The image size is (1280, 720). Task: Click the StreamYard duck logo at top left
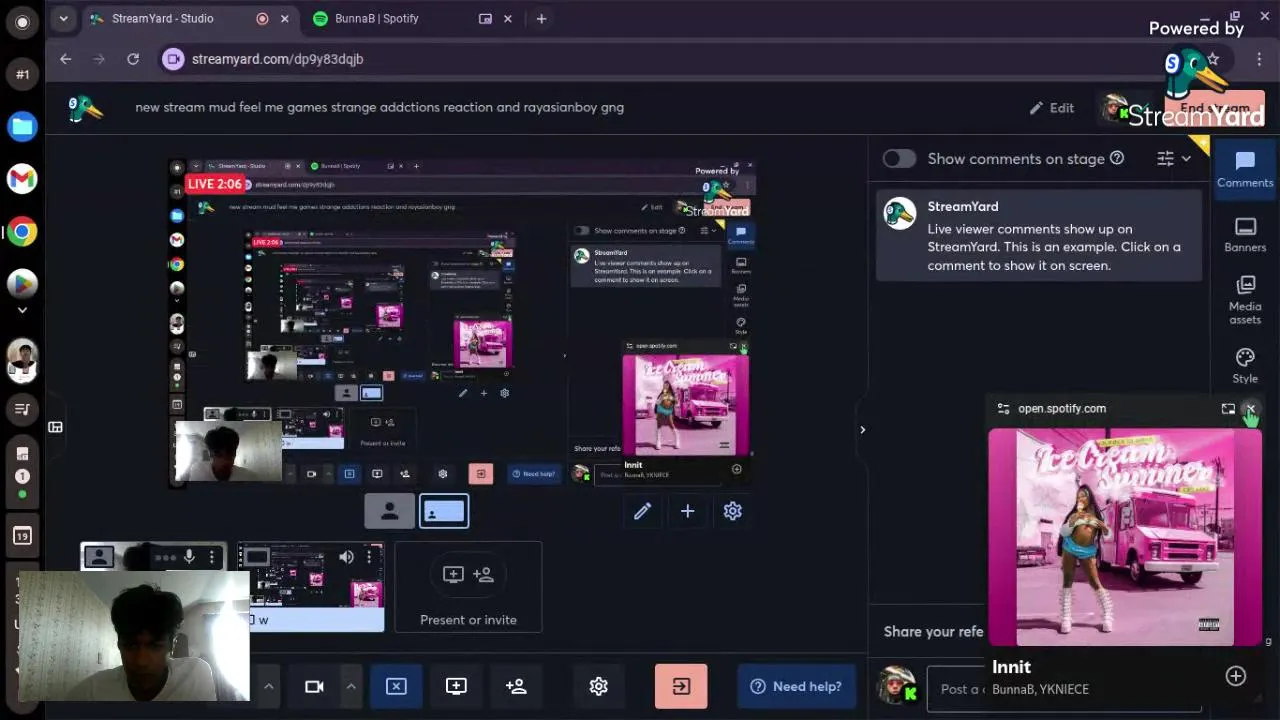[x=85, y=107]
